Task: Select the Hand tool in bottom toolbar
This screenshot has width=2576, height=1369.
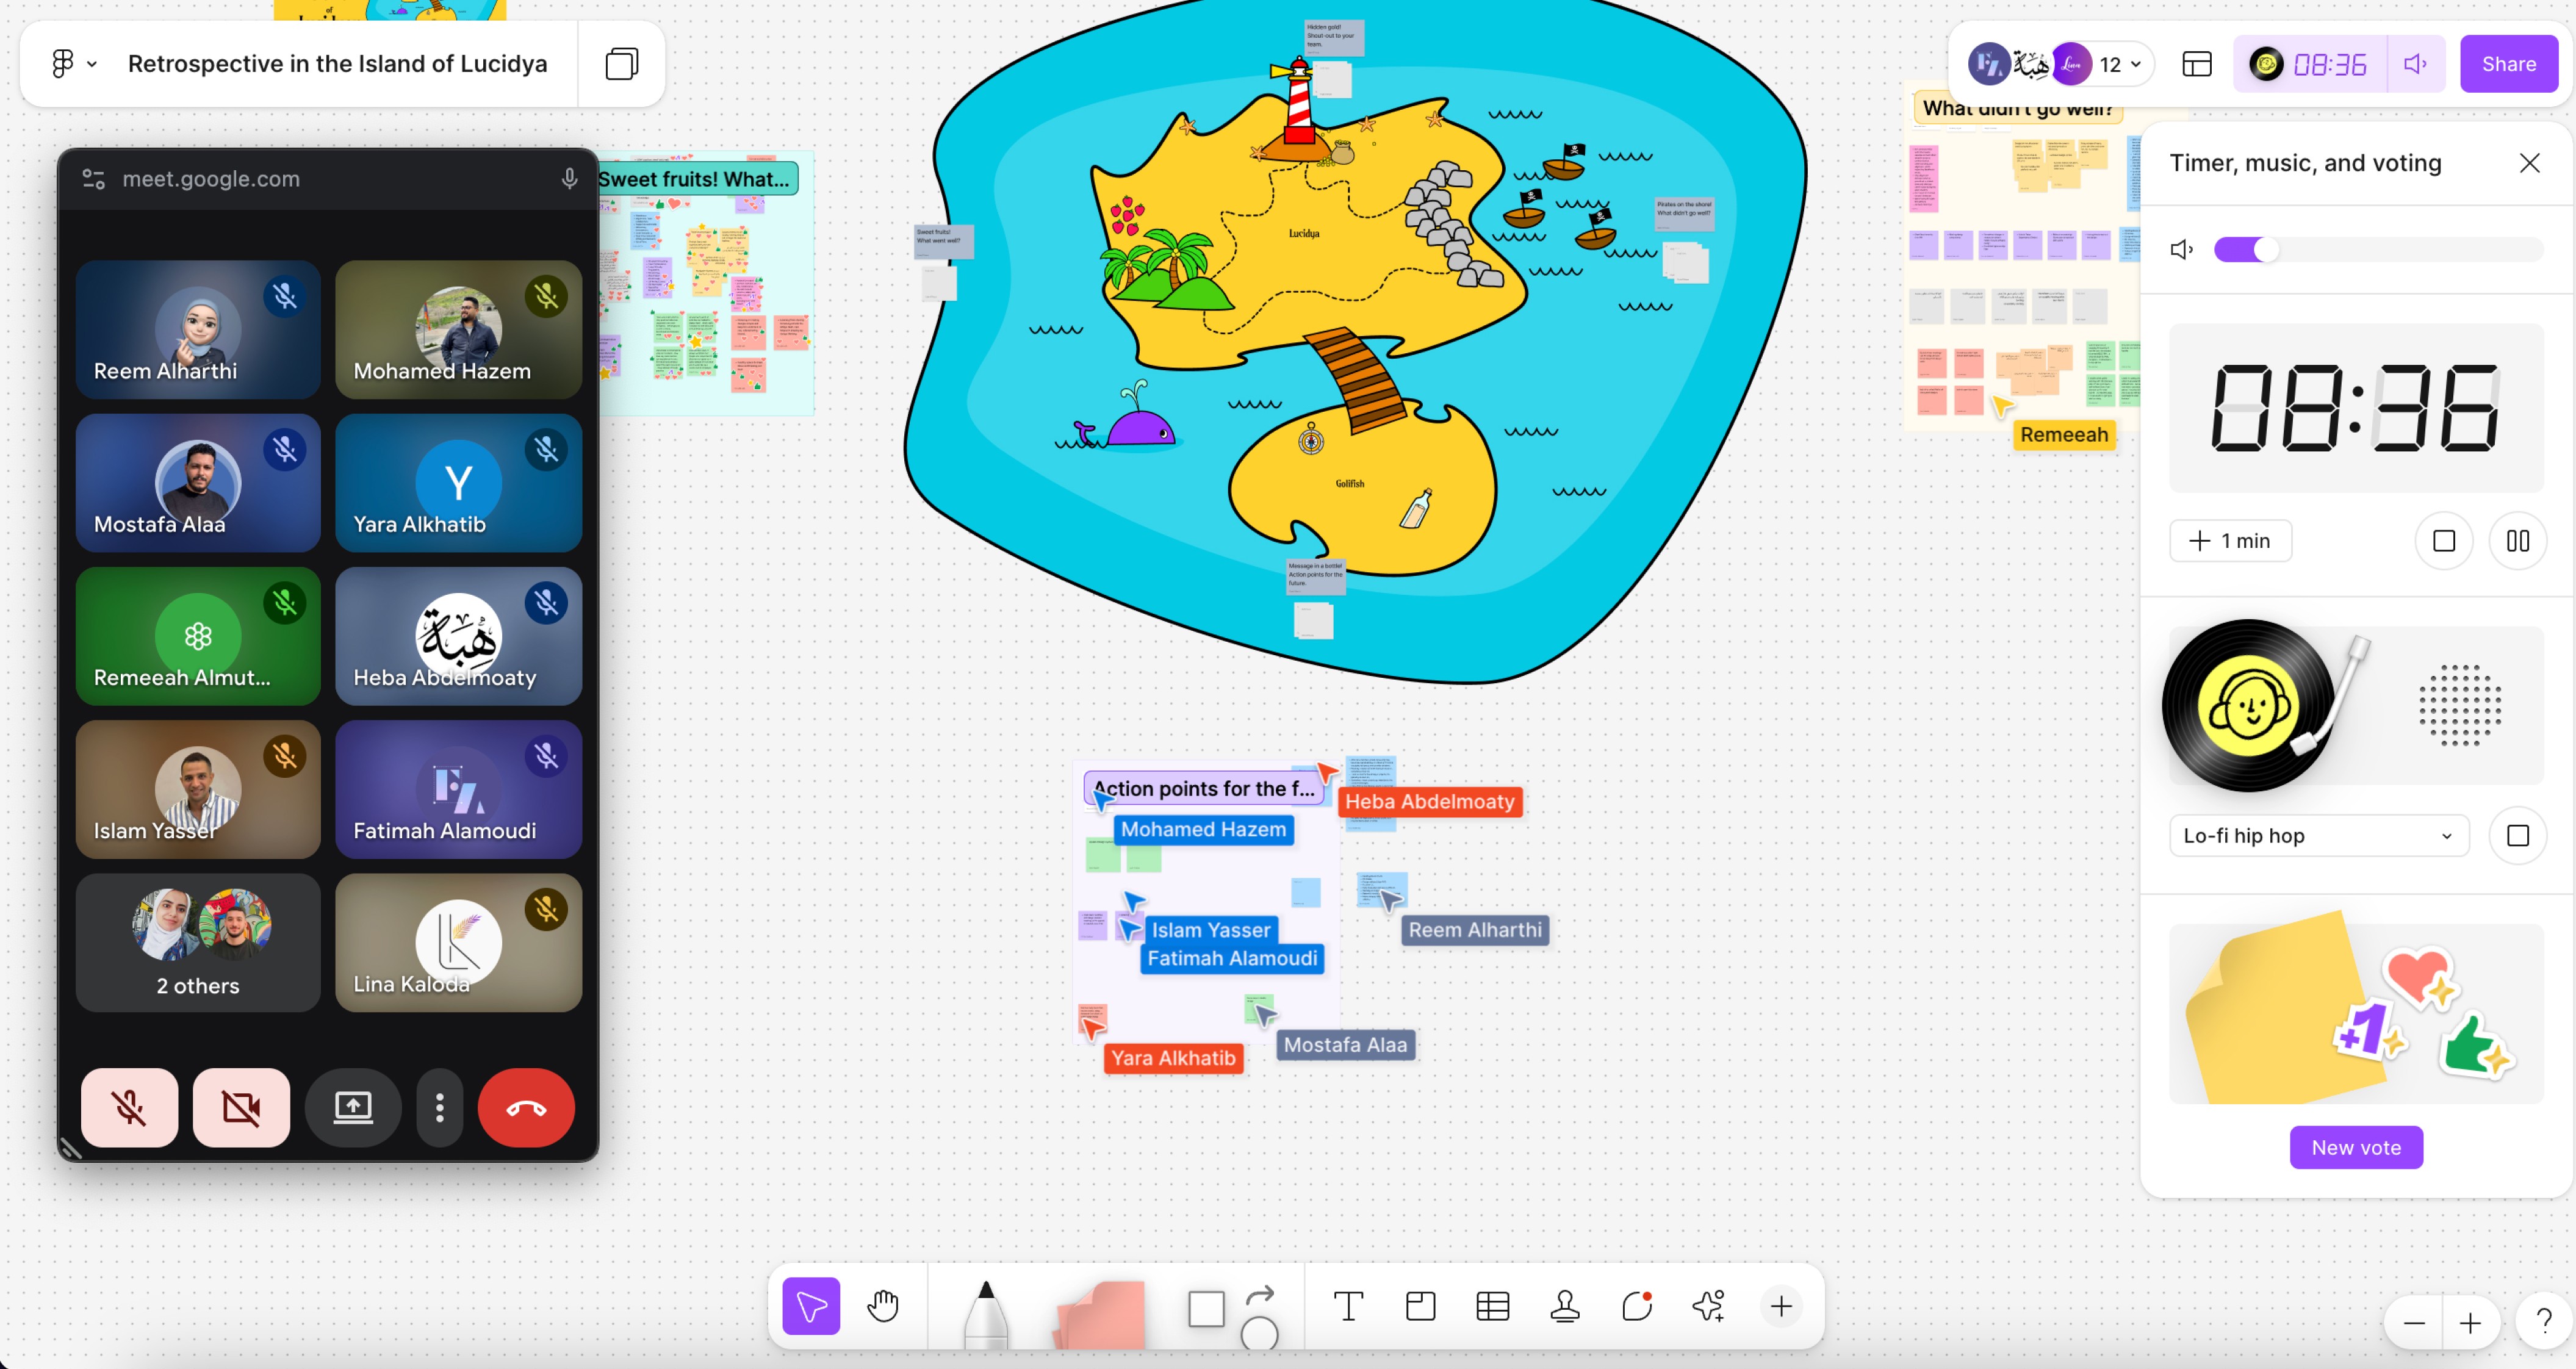Action: [x=883, y=1305]
